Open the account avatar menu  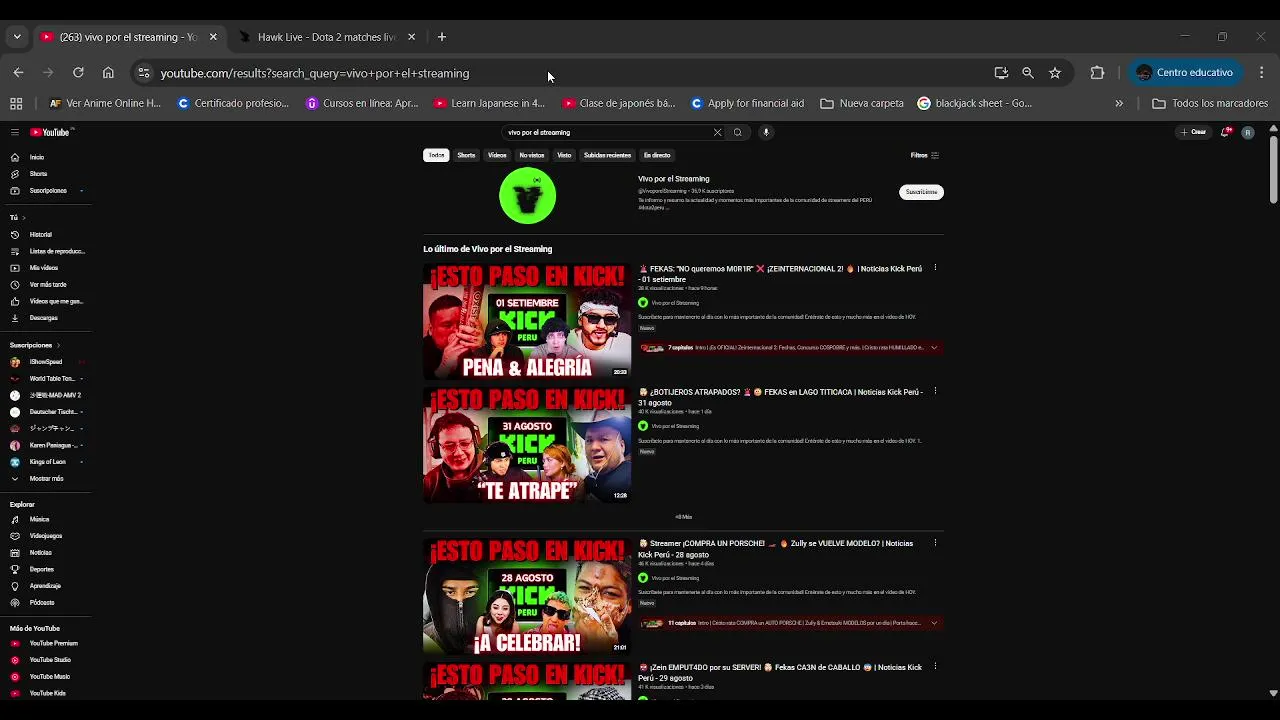click(x=1248, y=132)
